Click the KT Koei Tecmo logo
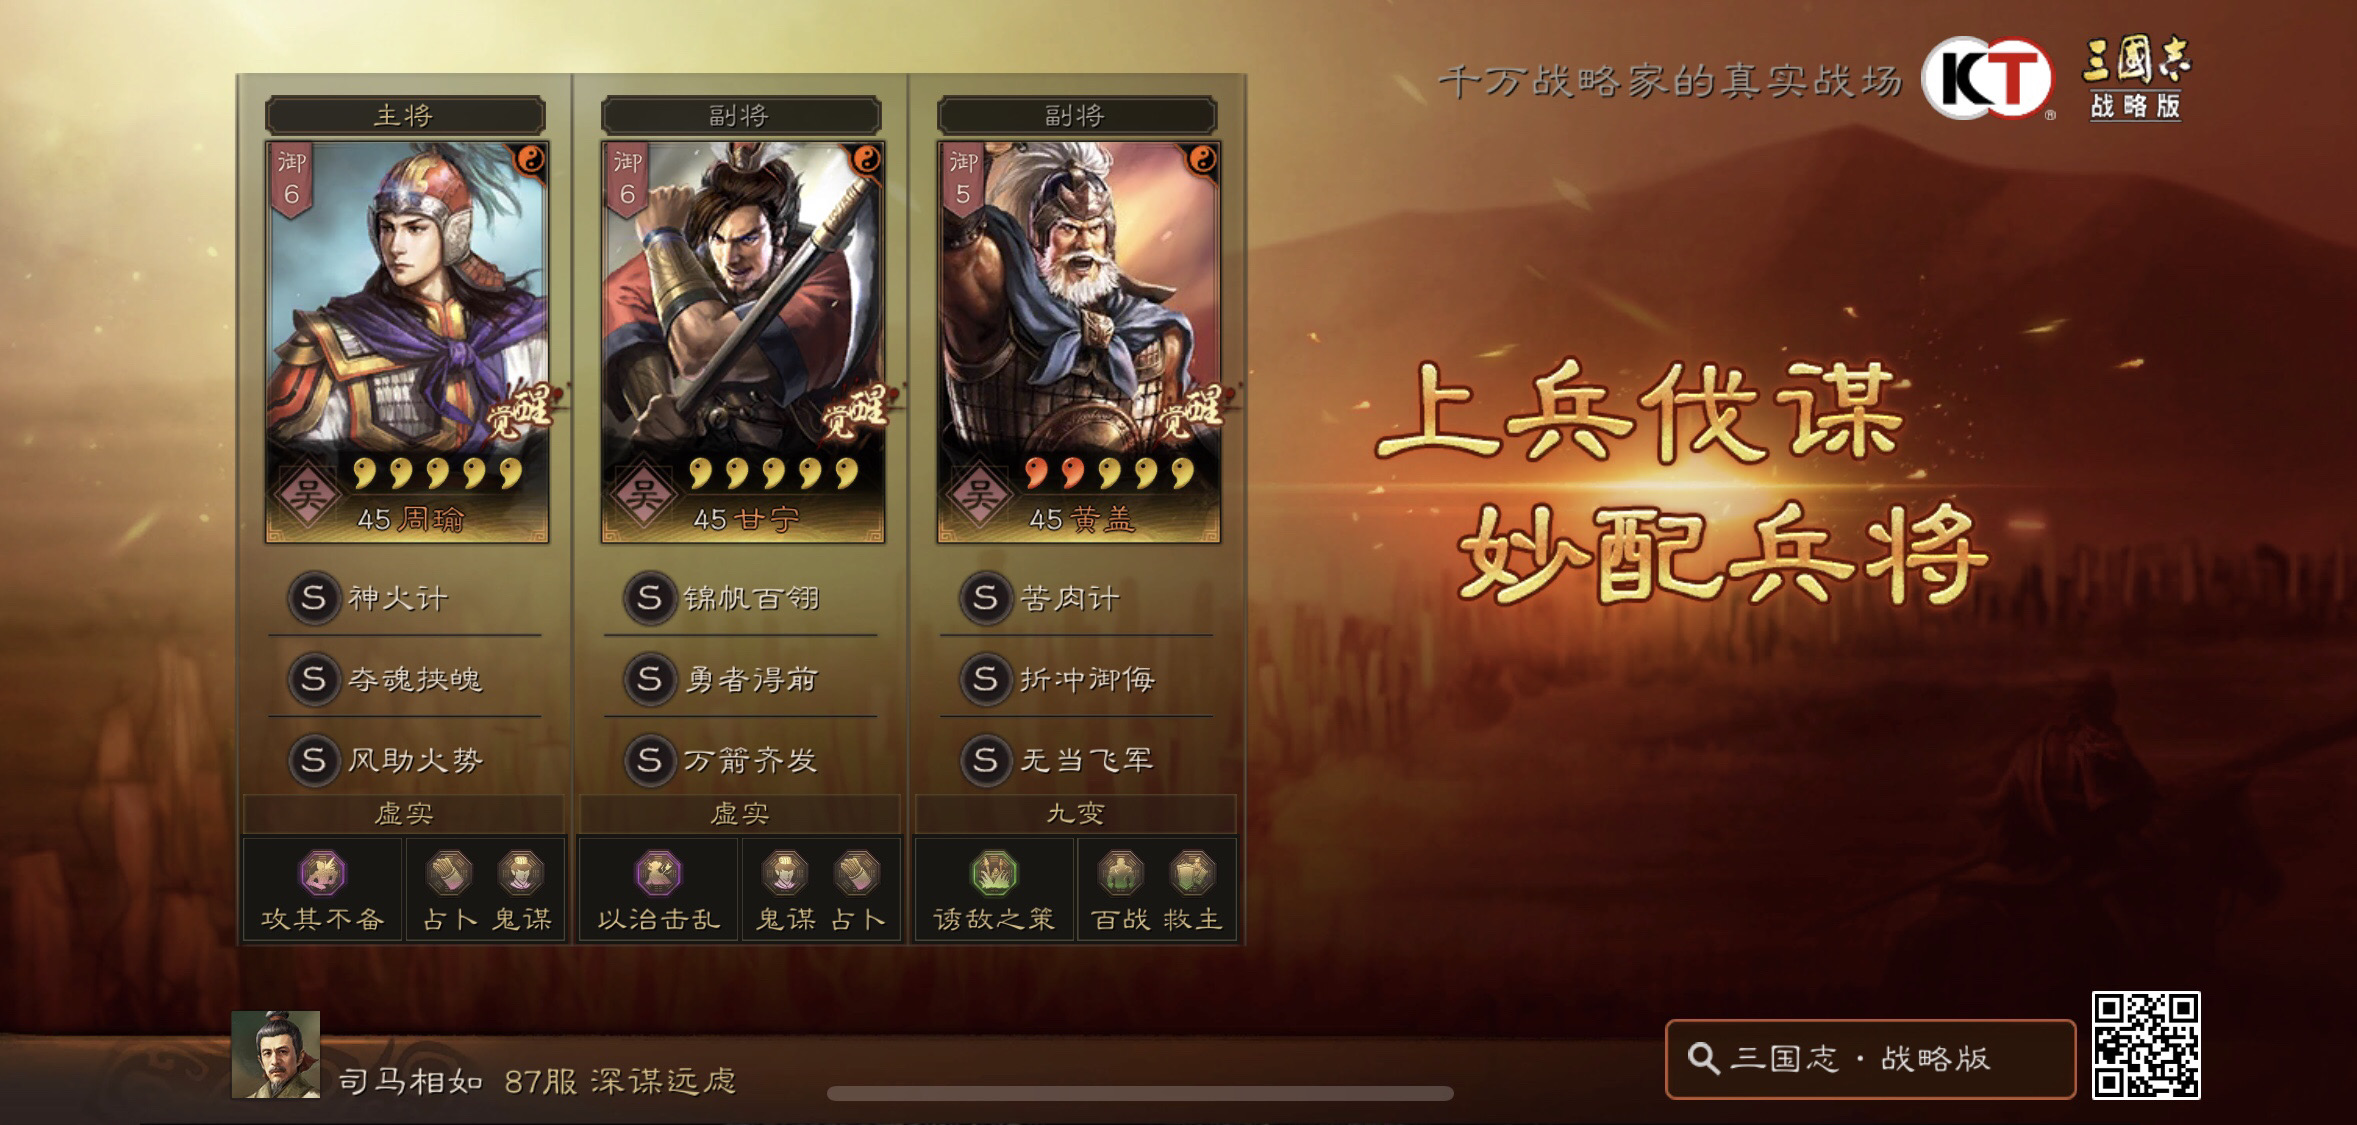Screen dimensions: 2357x1125 pyautogui.click(x=1988, y=79)
